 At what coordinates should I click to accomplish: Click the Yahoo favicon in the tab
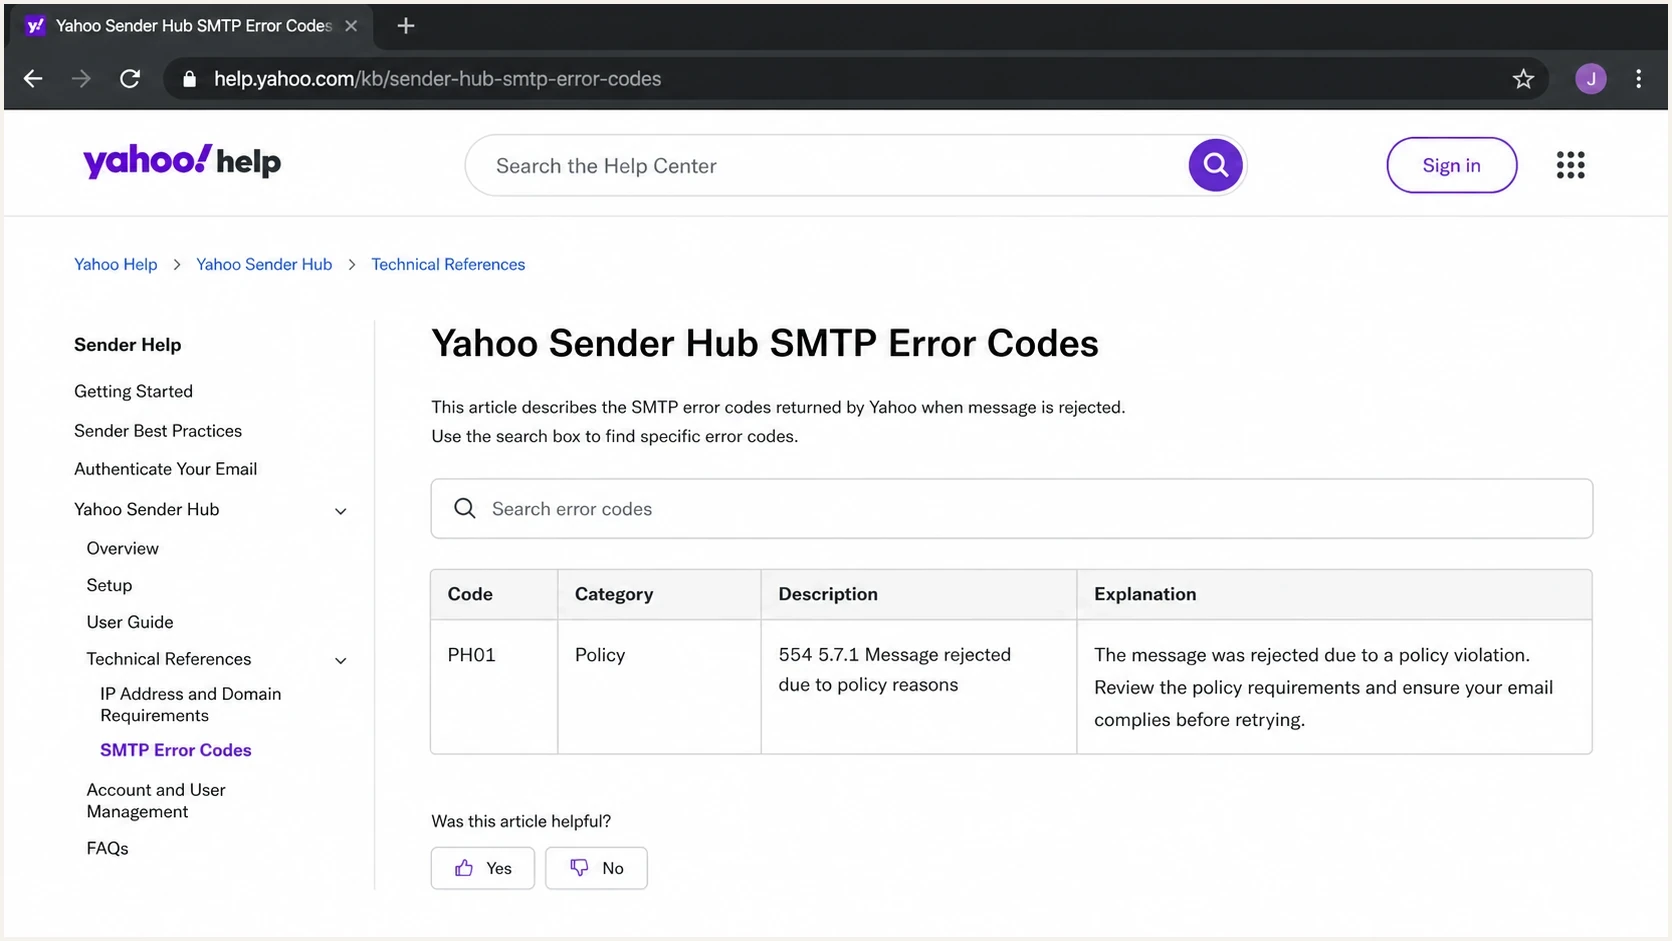[35, 26]
